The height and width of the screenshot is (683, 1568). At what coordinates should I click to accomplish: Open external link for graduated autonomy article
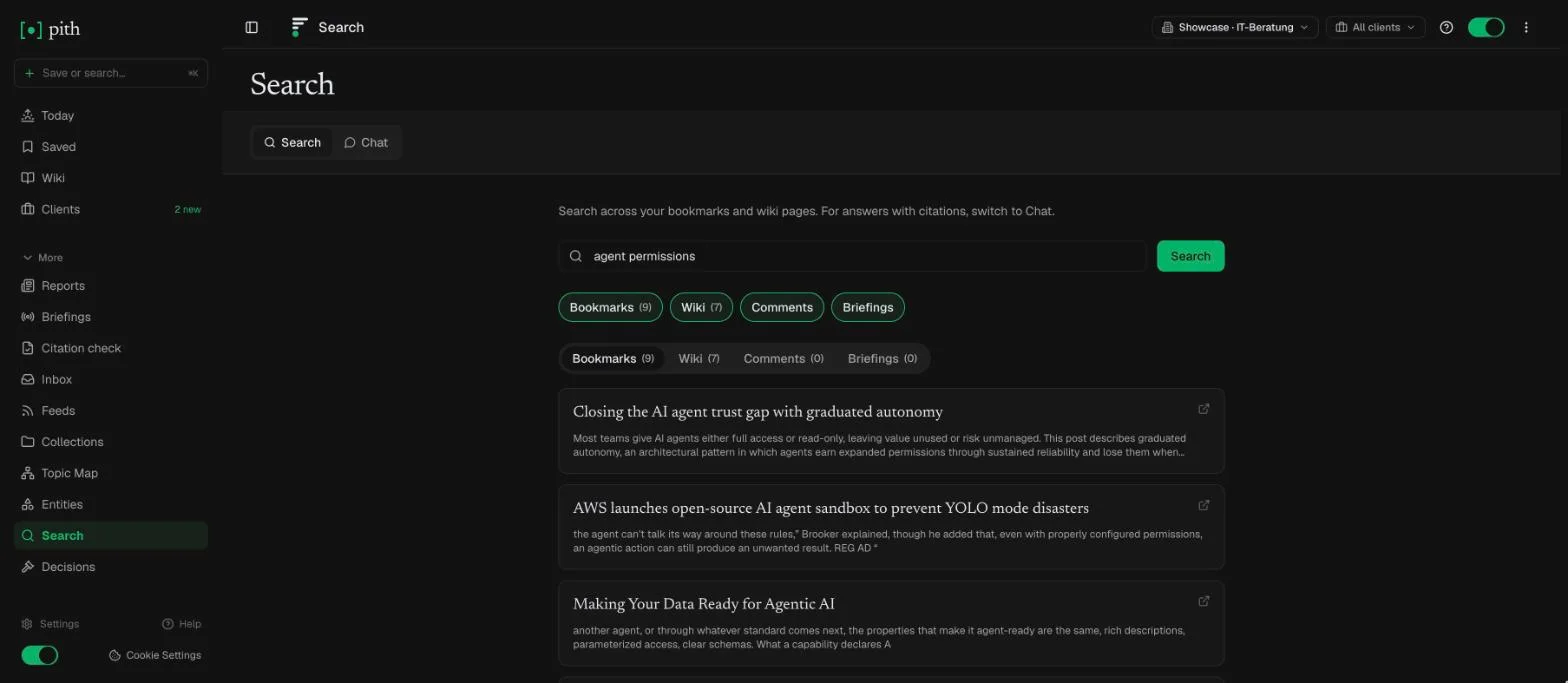pyautogui.click(x=1204, y=409)
